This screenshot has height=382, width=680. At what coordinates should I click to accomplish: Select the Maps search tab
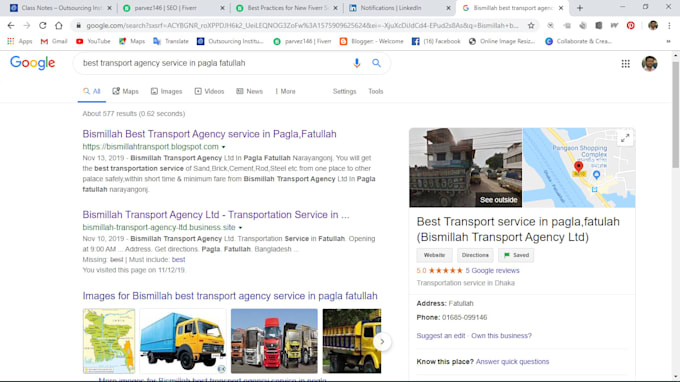pyautogui.click(x=125, y=91)
